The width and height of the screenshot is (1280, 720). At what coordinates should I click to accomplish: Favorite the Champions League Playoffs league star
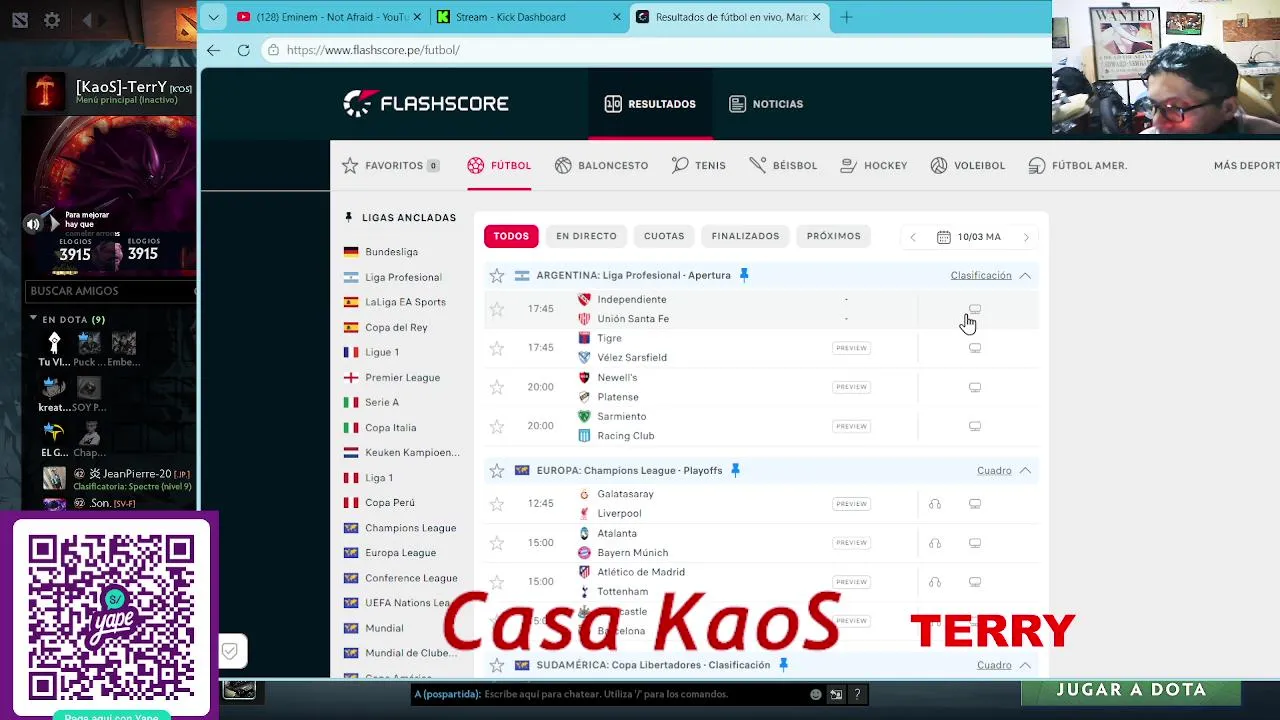(497, 470)
